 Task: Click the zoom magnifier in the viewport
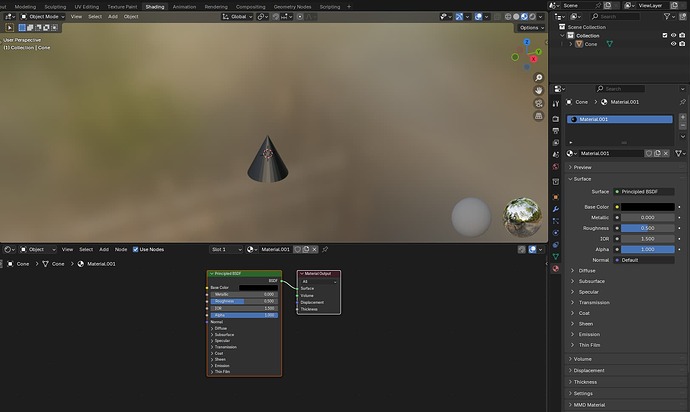[538, 78]
